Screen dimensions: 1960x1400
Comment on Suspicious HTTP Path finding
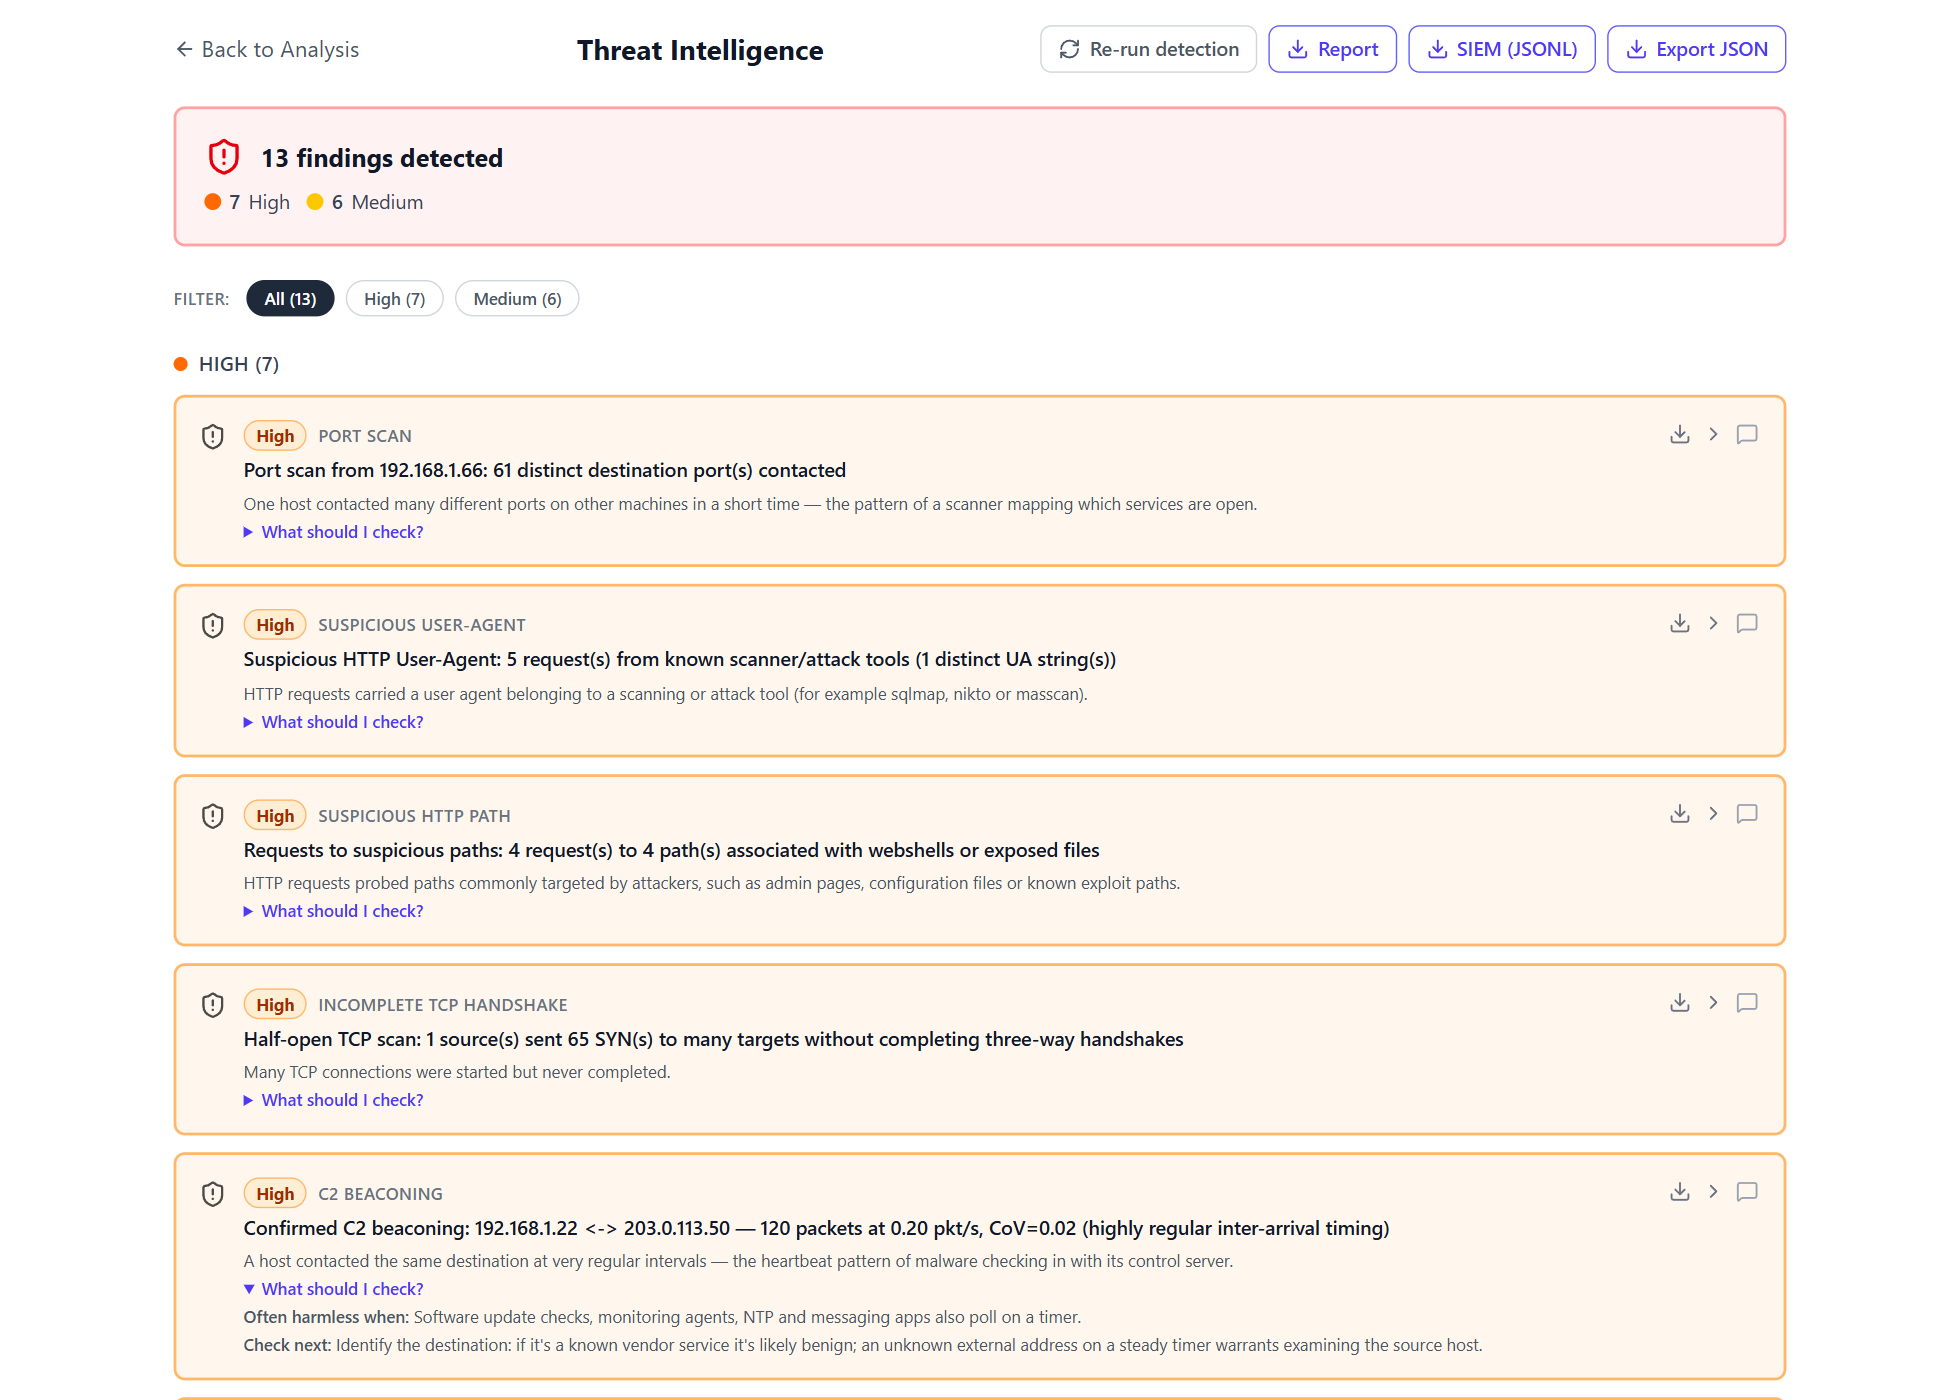(x=1747, y=813)
